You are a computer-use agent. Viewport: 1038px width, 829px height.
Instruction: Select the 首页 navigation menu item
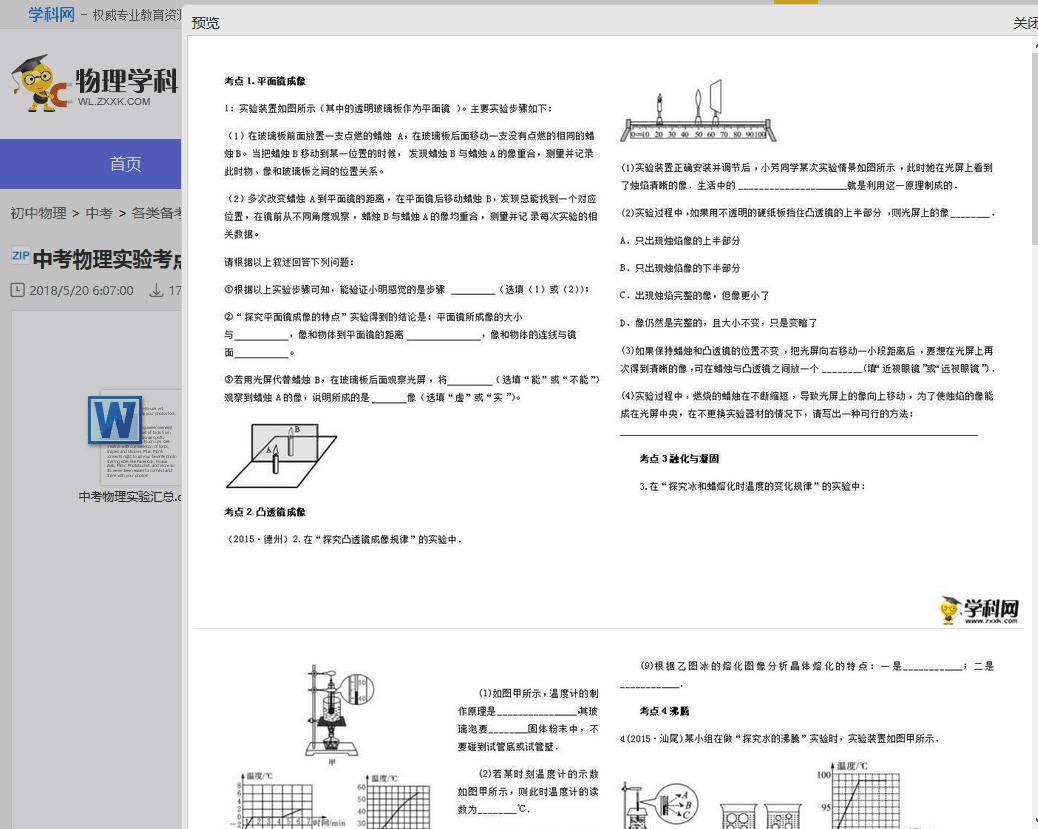click(126, 163)
